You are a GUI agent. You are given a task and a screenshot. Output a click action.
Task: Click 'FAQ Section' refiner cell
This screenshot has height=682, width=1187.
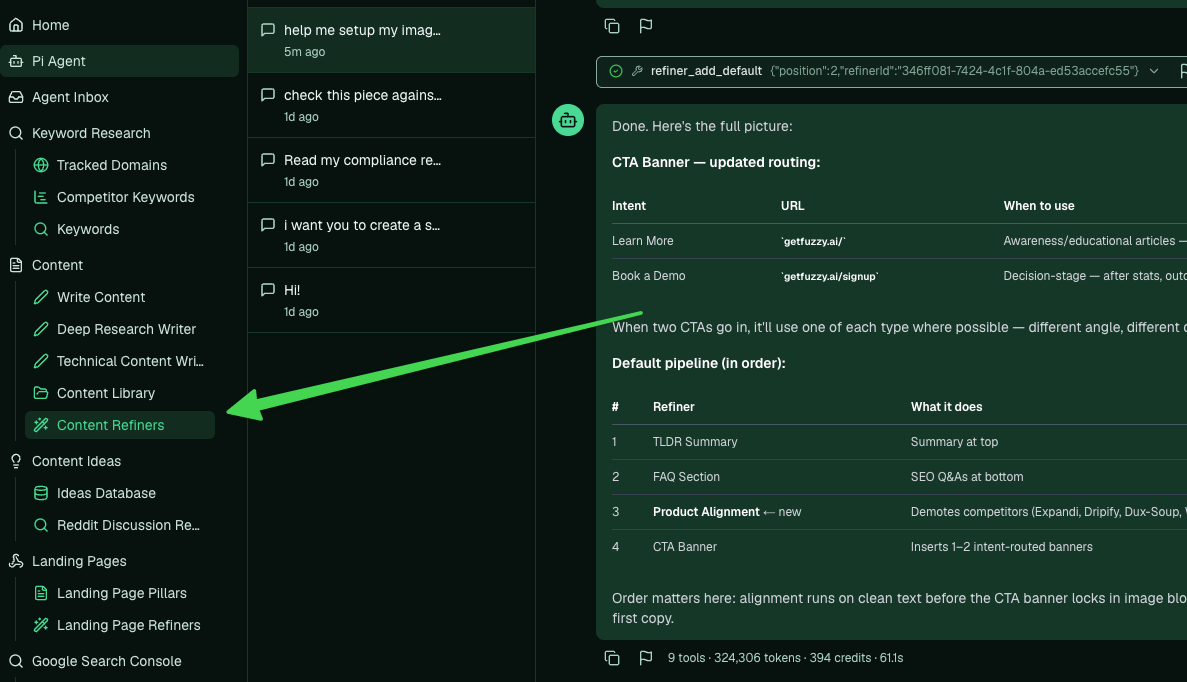[686, 477]
